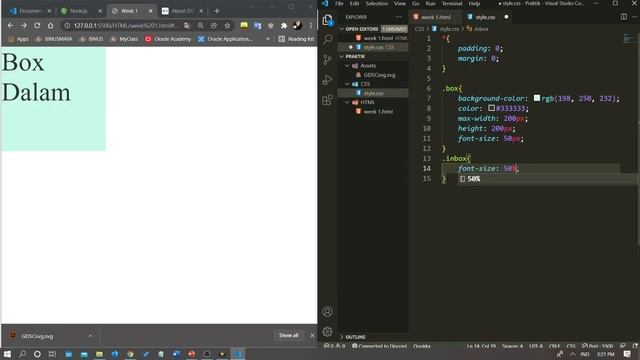640x360 pixels.
Task: Collapse the HTML folder in explorer
Action: [x=347, y=102]
